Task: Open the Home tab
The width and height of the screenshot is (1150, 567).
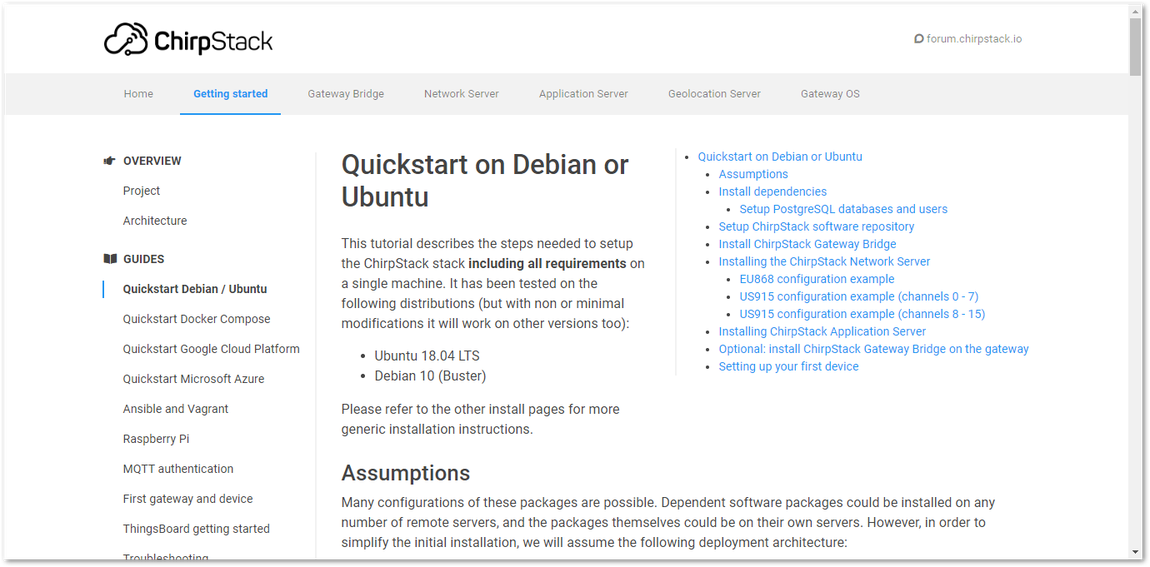Action: (x=139, y=94)
